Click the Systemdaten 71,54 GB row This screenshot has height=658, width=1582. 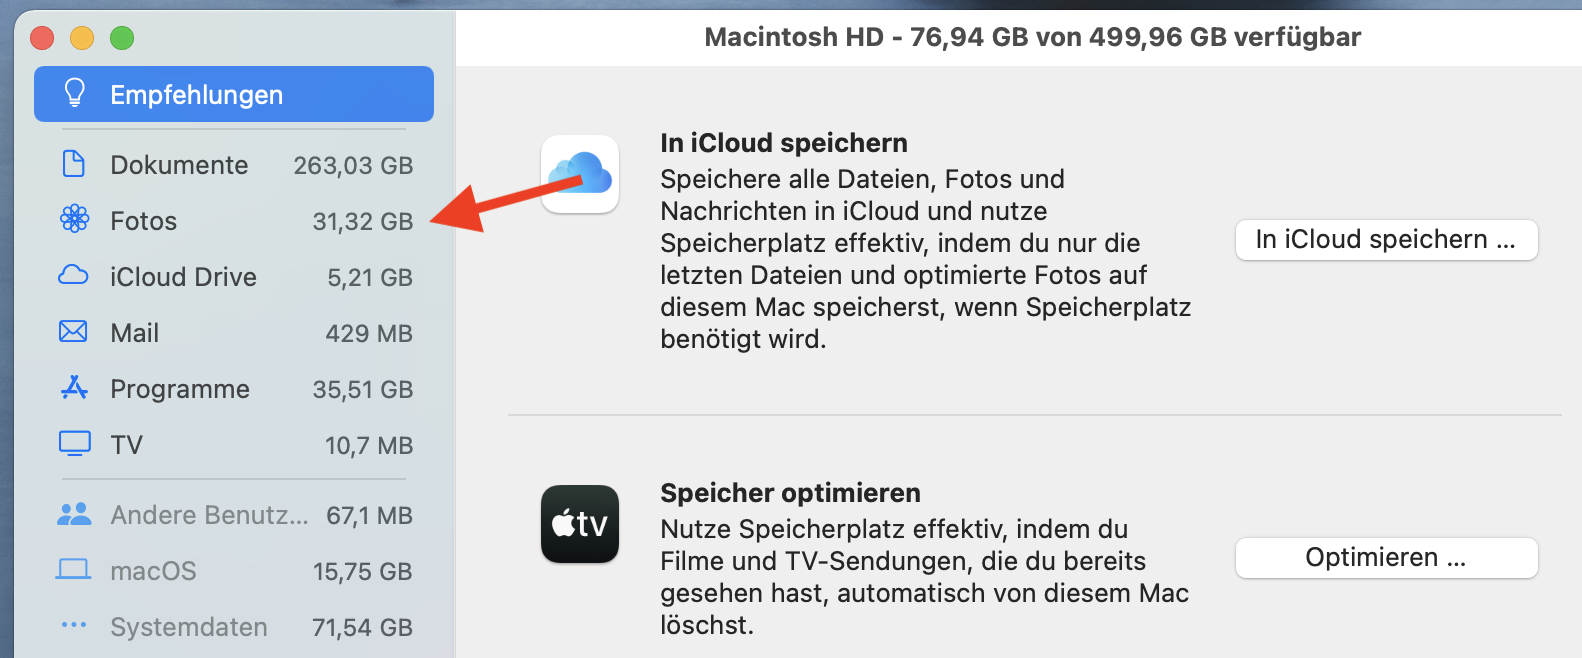pyautogui.click(x=234, y=627)
